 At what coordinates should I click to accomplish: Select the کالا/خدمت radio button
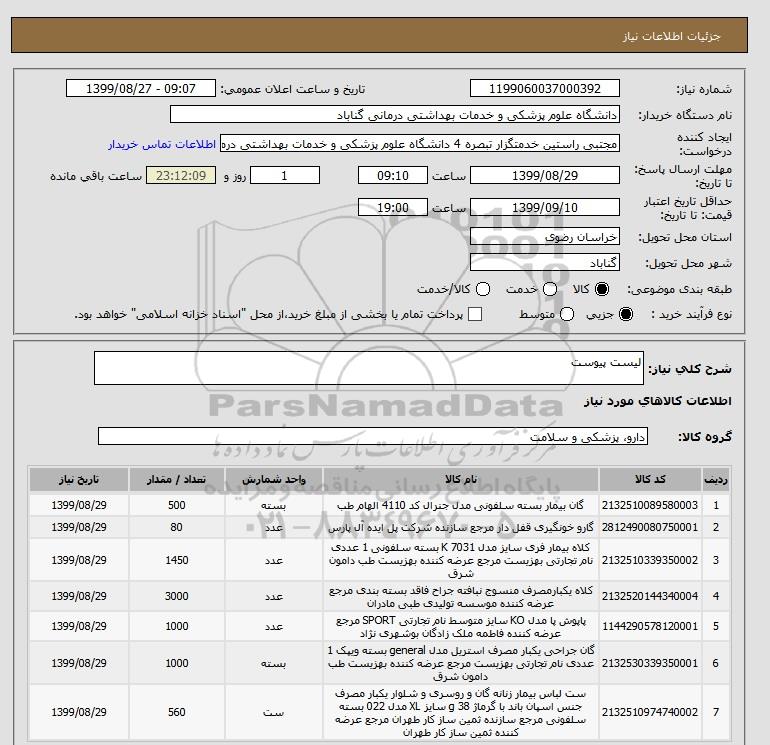coord(483,289)
